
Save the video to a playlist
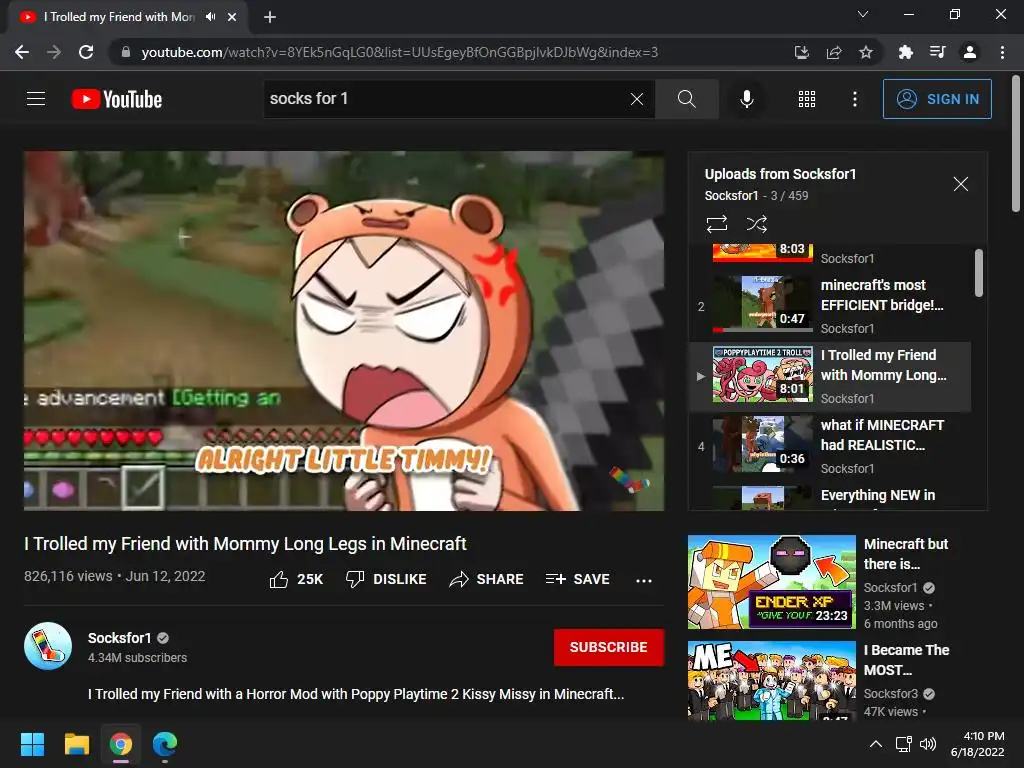[x=577, y=579]
